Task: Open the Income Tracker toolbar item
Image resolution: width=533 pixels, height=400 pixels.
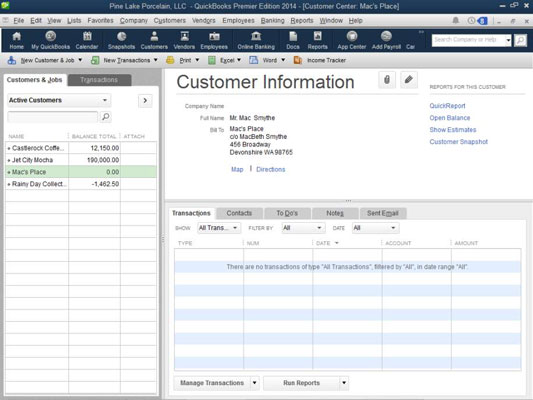Action: coord(320,60)
